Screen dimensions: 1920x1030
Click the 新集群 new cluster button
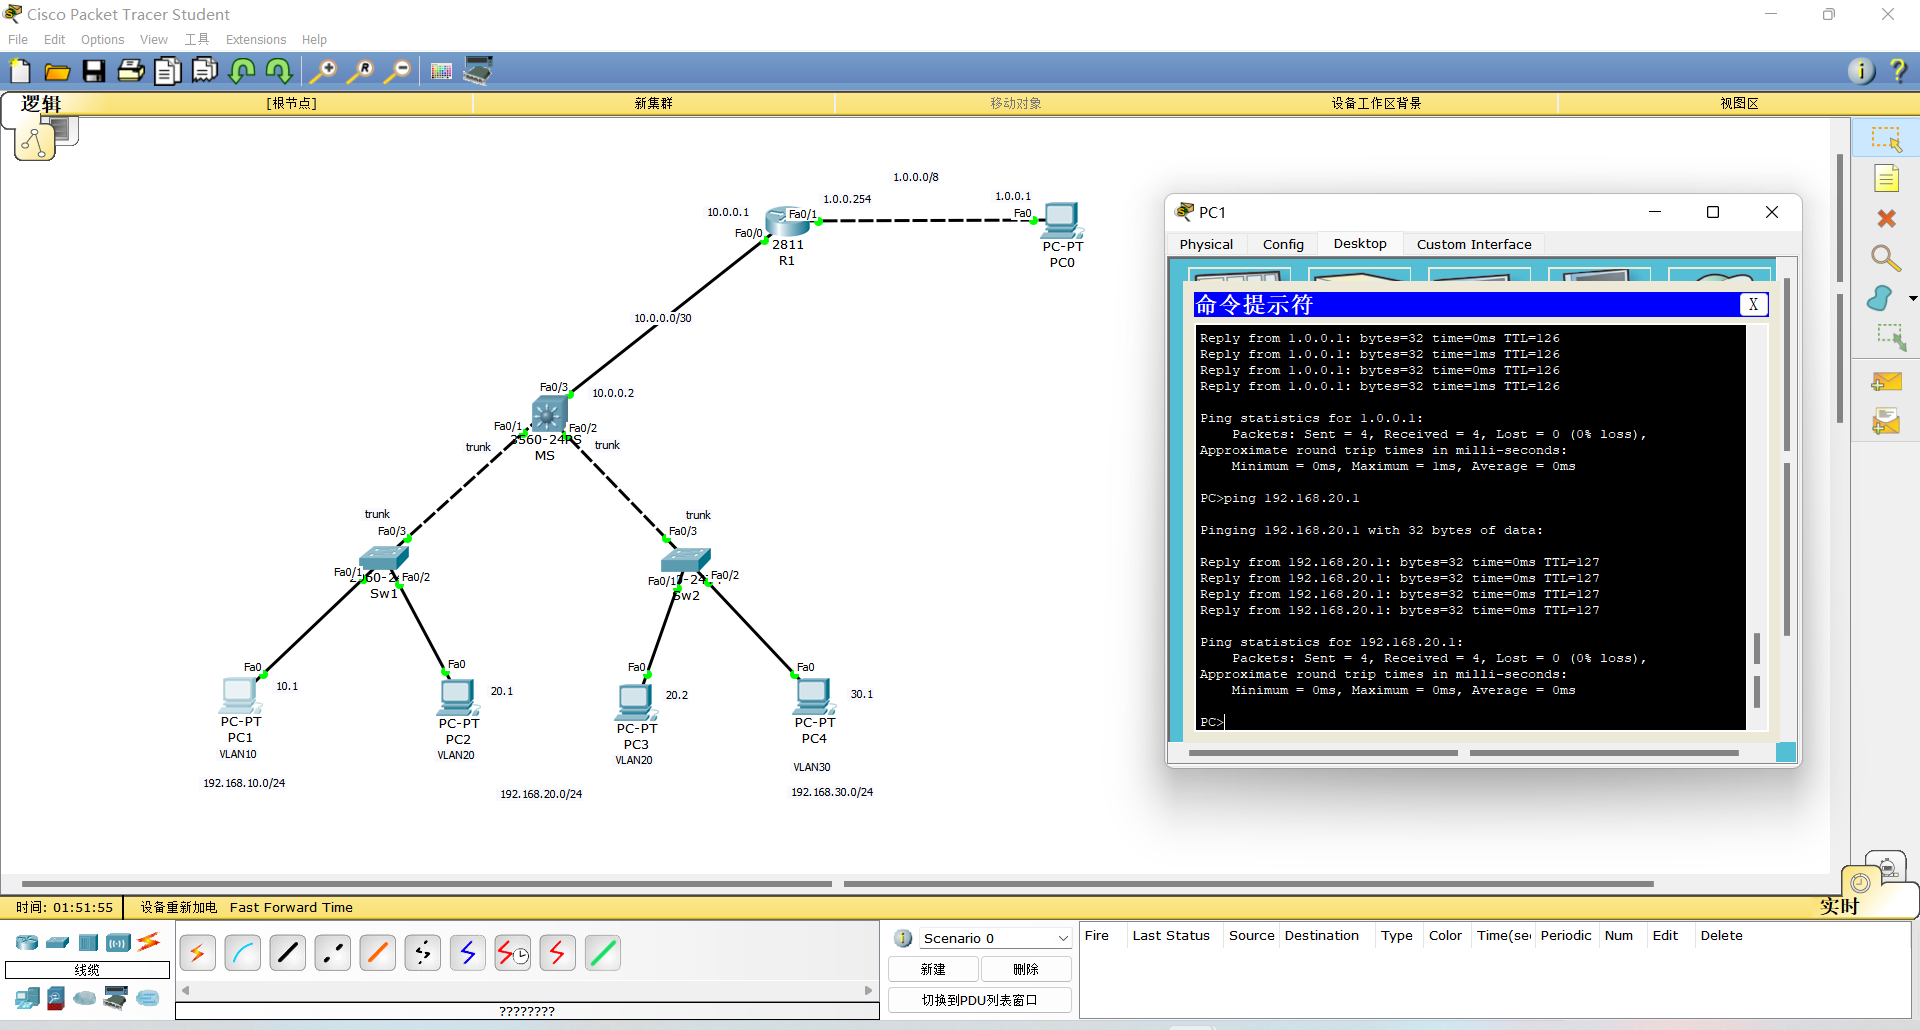[x=653, y=103]
